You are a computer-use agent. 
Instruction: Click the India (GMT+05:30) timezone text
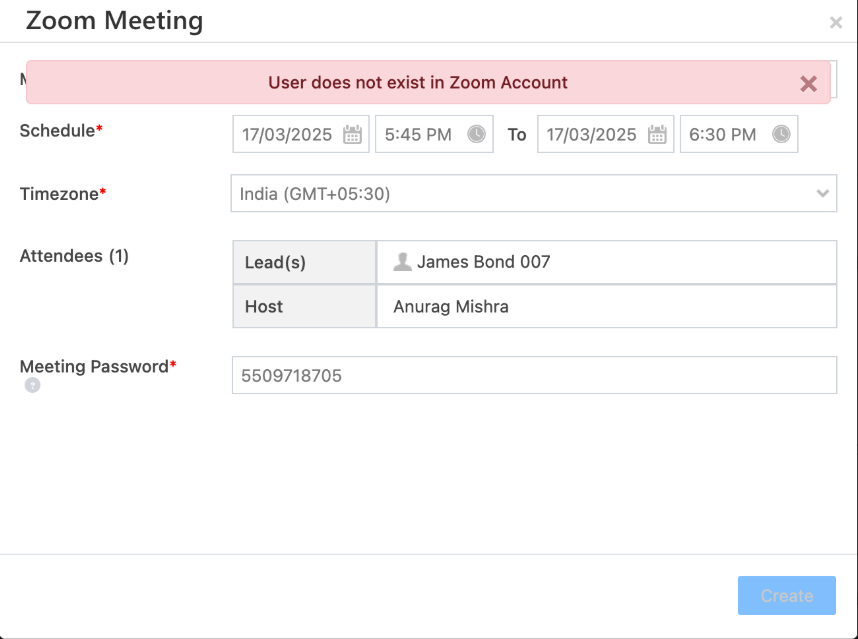point(315,194)
